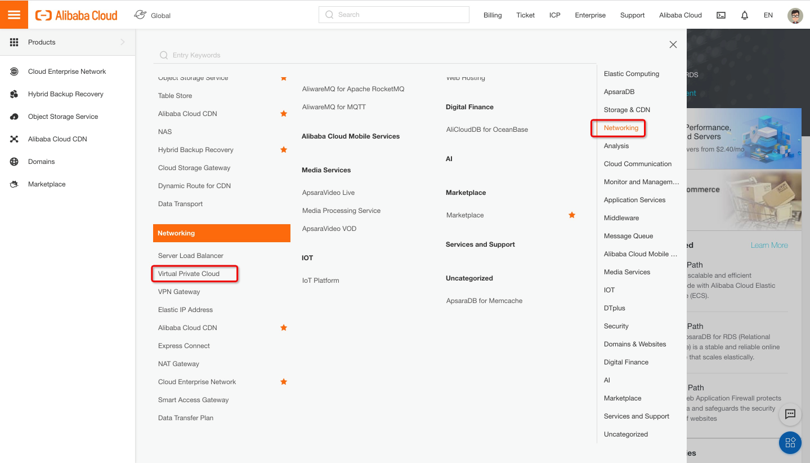Open the user avatar menu

[795, 15]
